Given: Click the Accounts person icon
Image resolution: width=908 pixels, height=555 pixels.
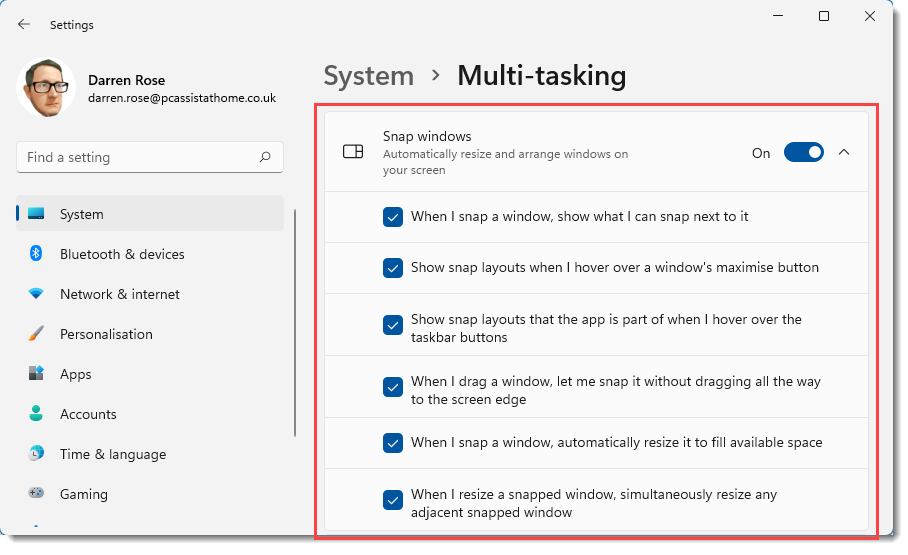Looking at the screenshot, I should coord(36,413).
